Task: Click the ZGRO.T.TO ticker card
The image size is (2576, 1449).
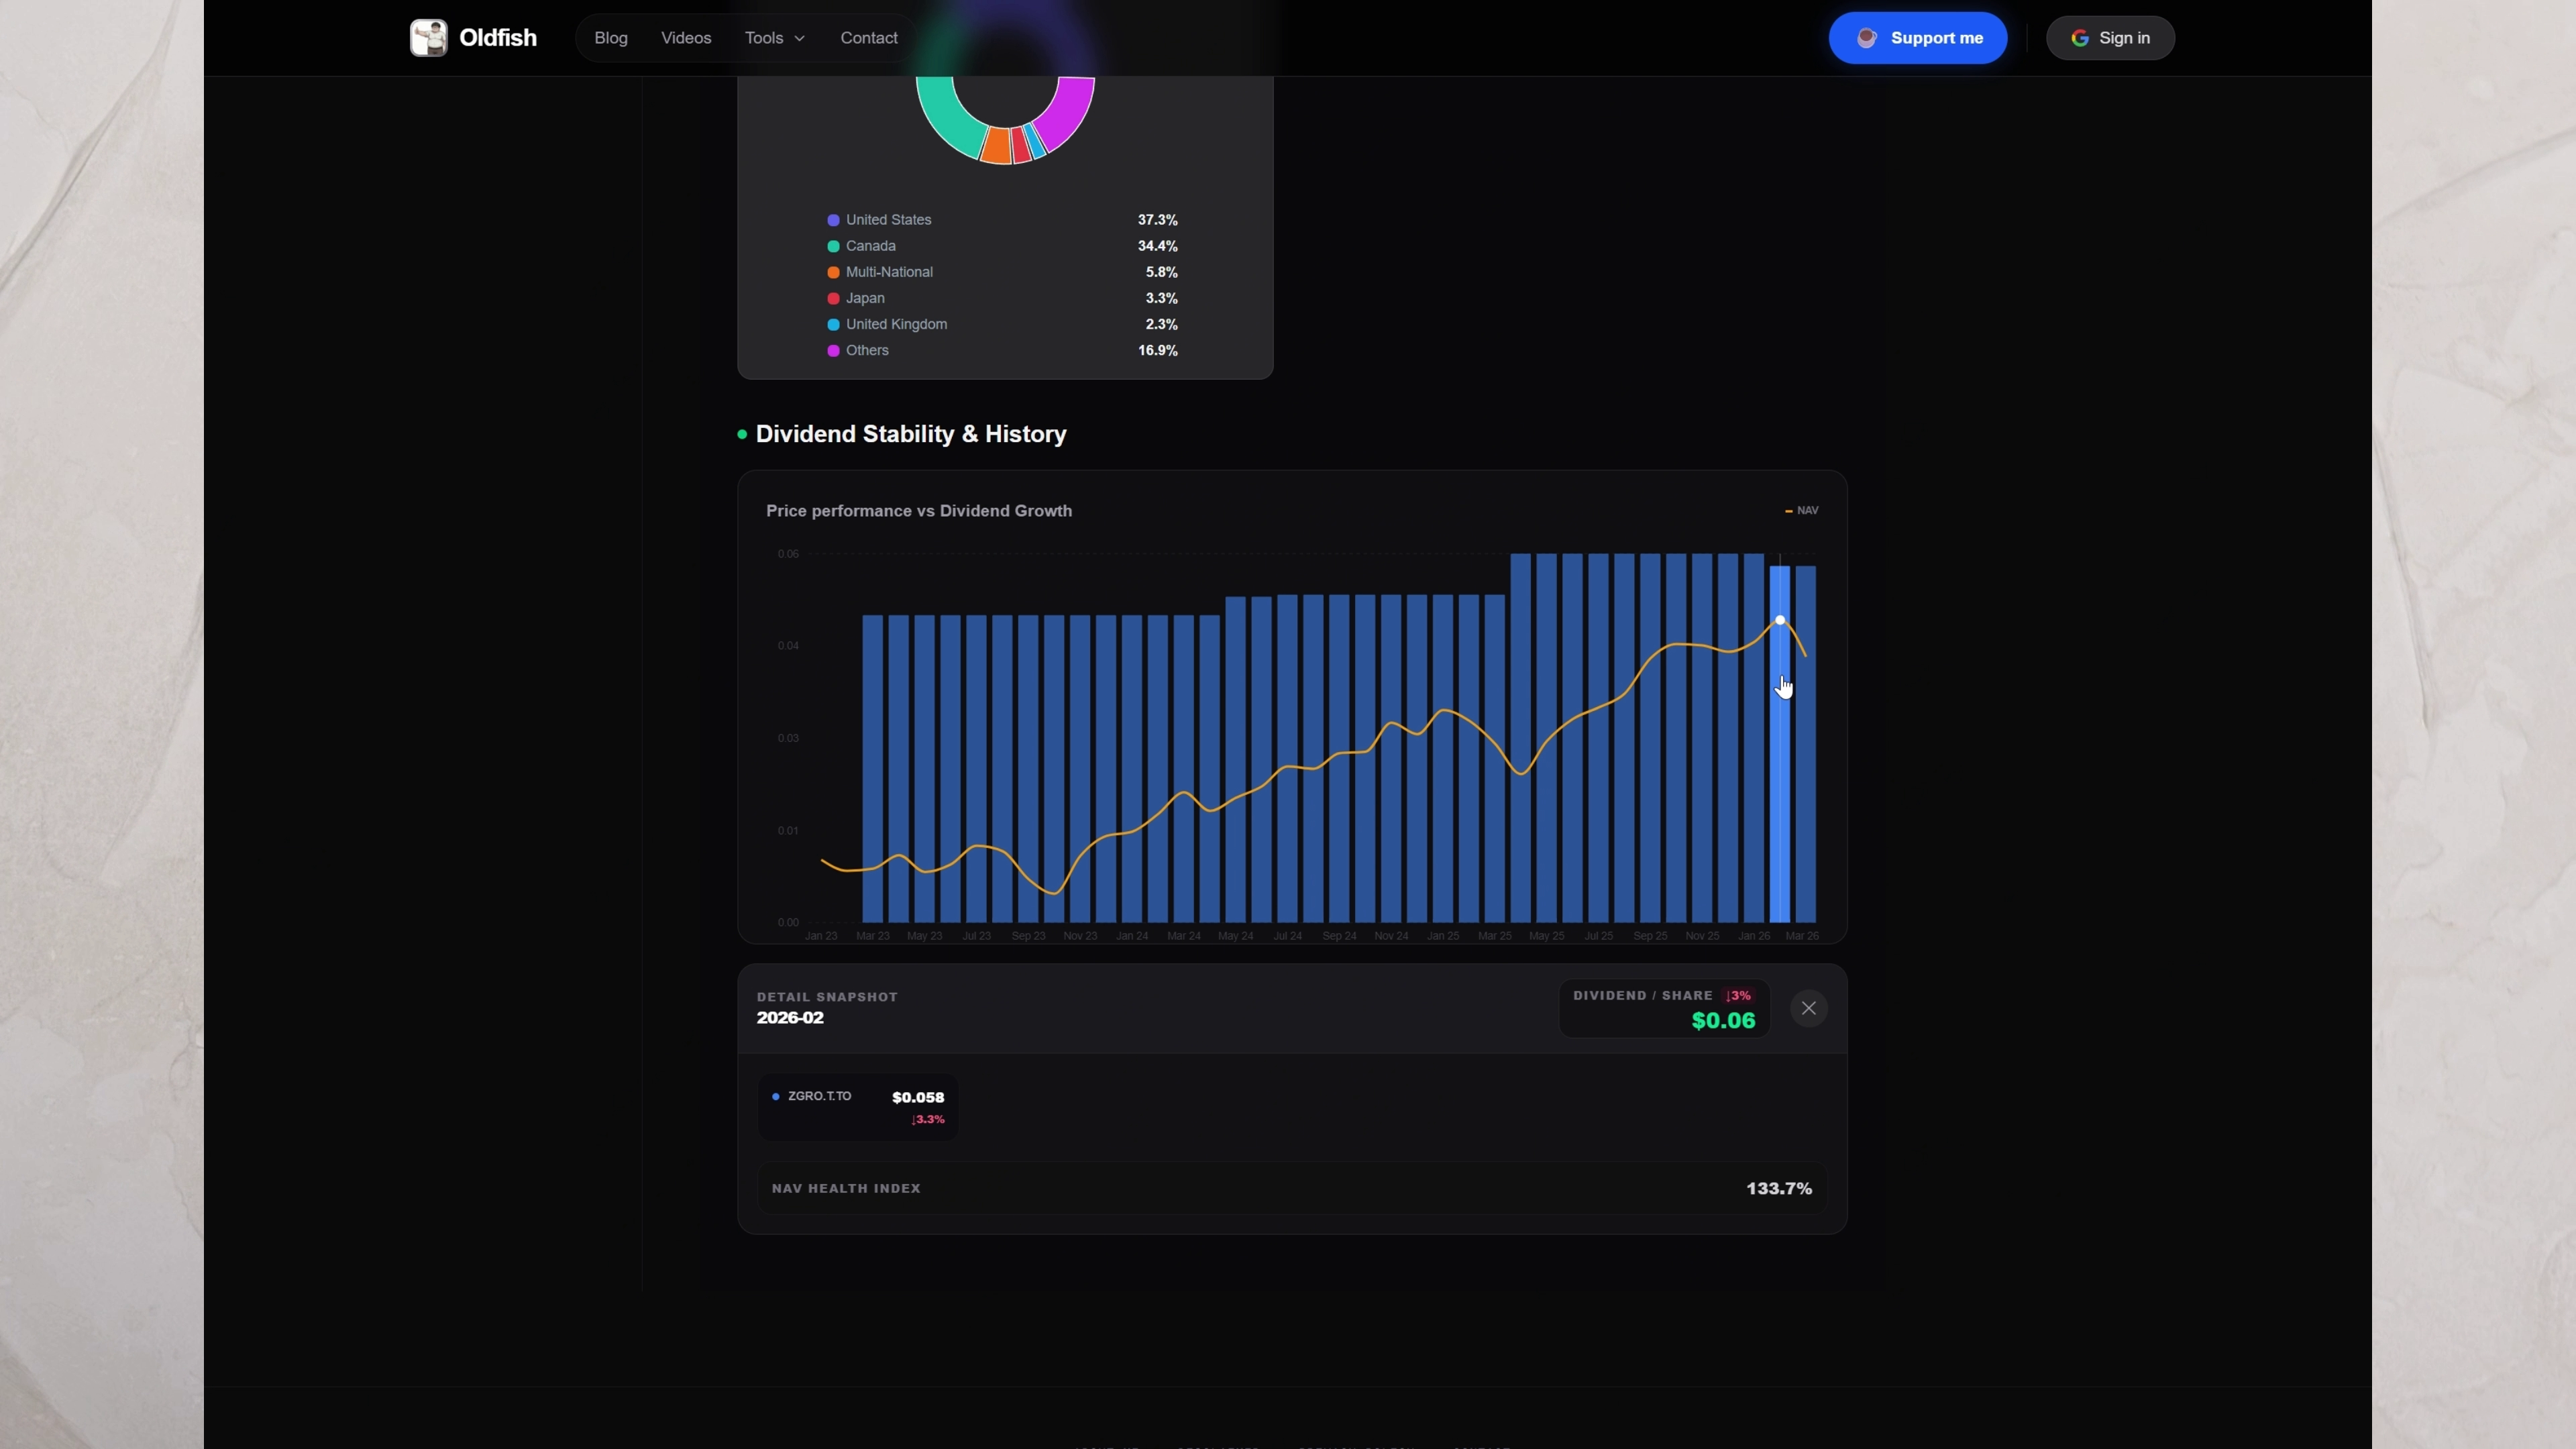Action: [x=858, y=1106]
